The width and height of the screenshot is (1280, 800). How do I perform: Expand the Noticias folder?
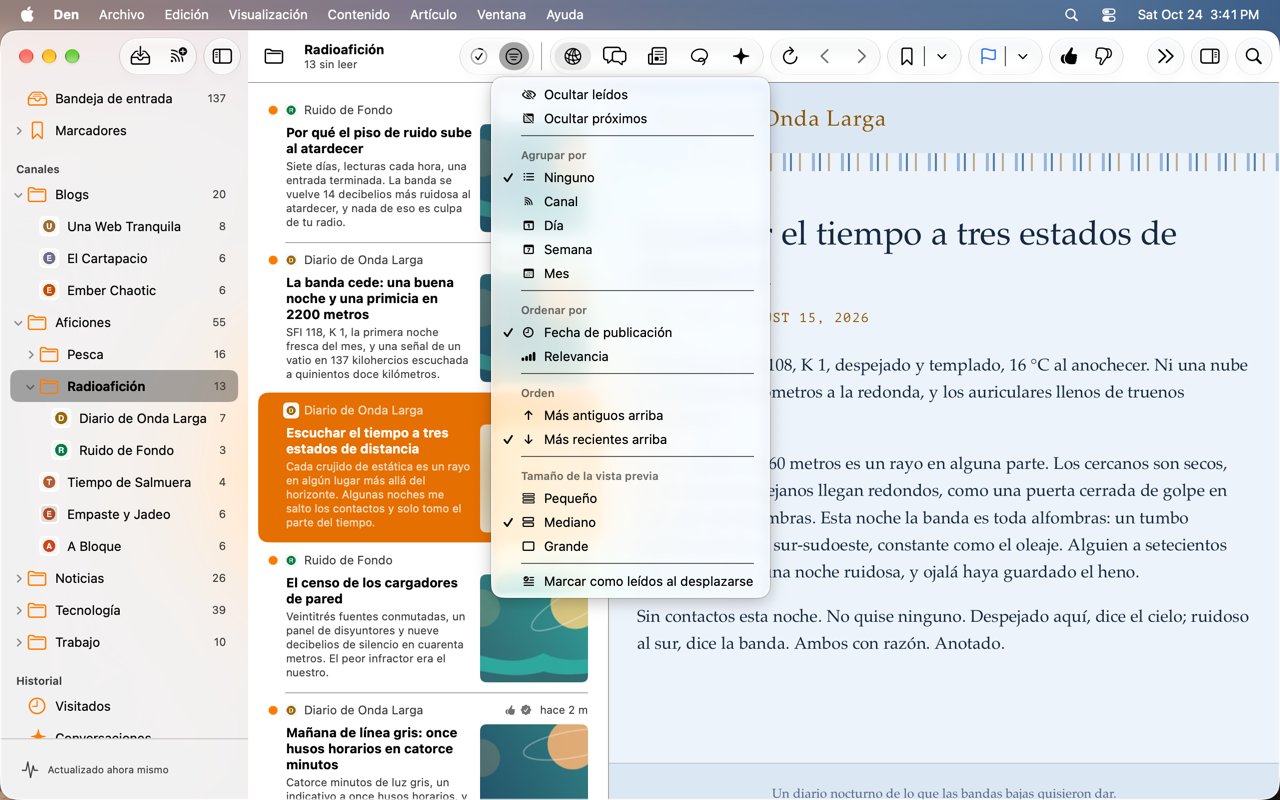19,579
